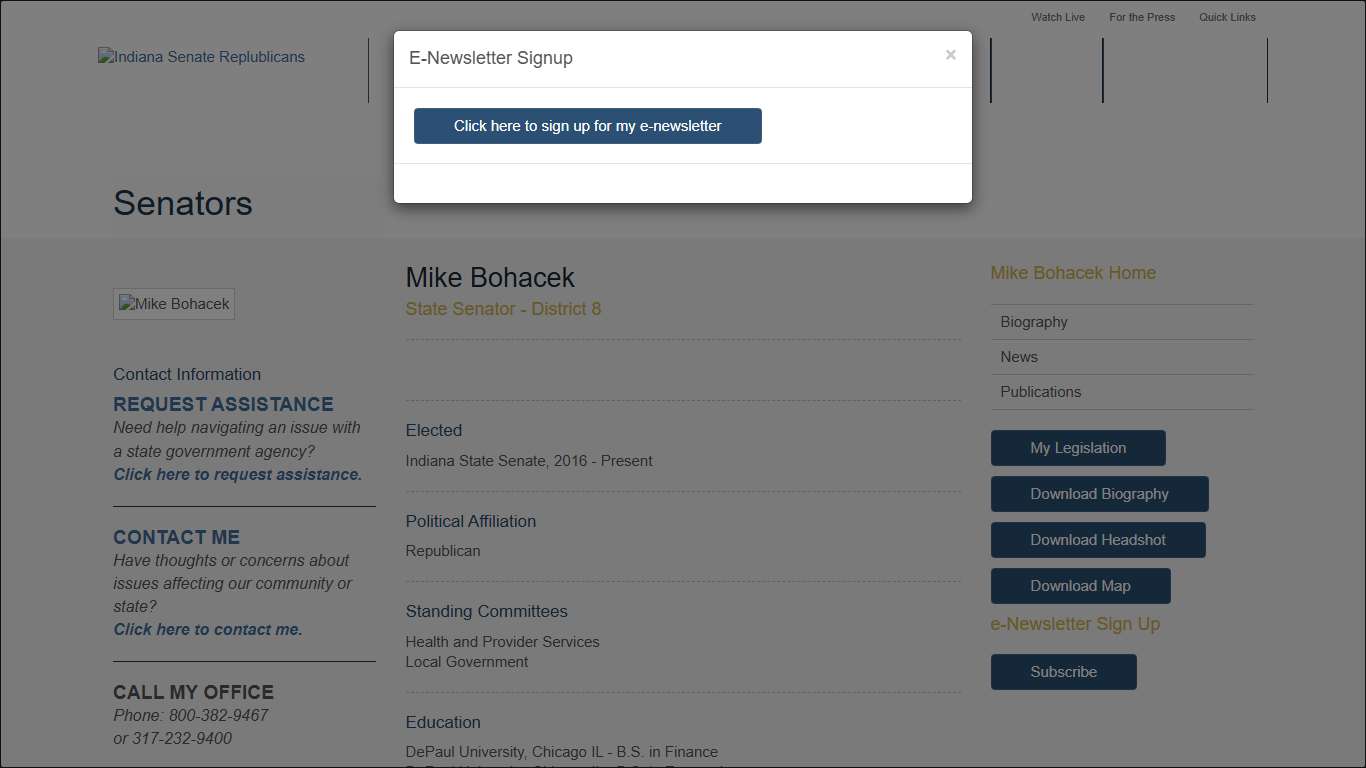Click the 800-382-9467 phone number
Viewport: 1366px width, 768px height.
218,715
